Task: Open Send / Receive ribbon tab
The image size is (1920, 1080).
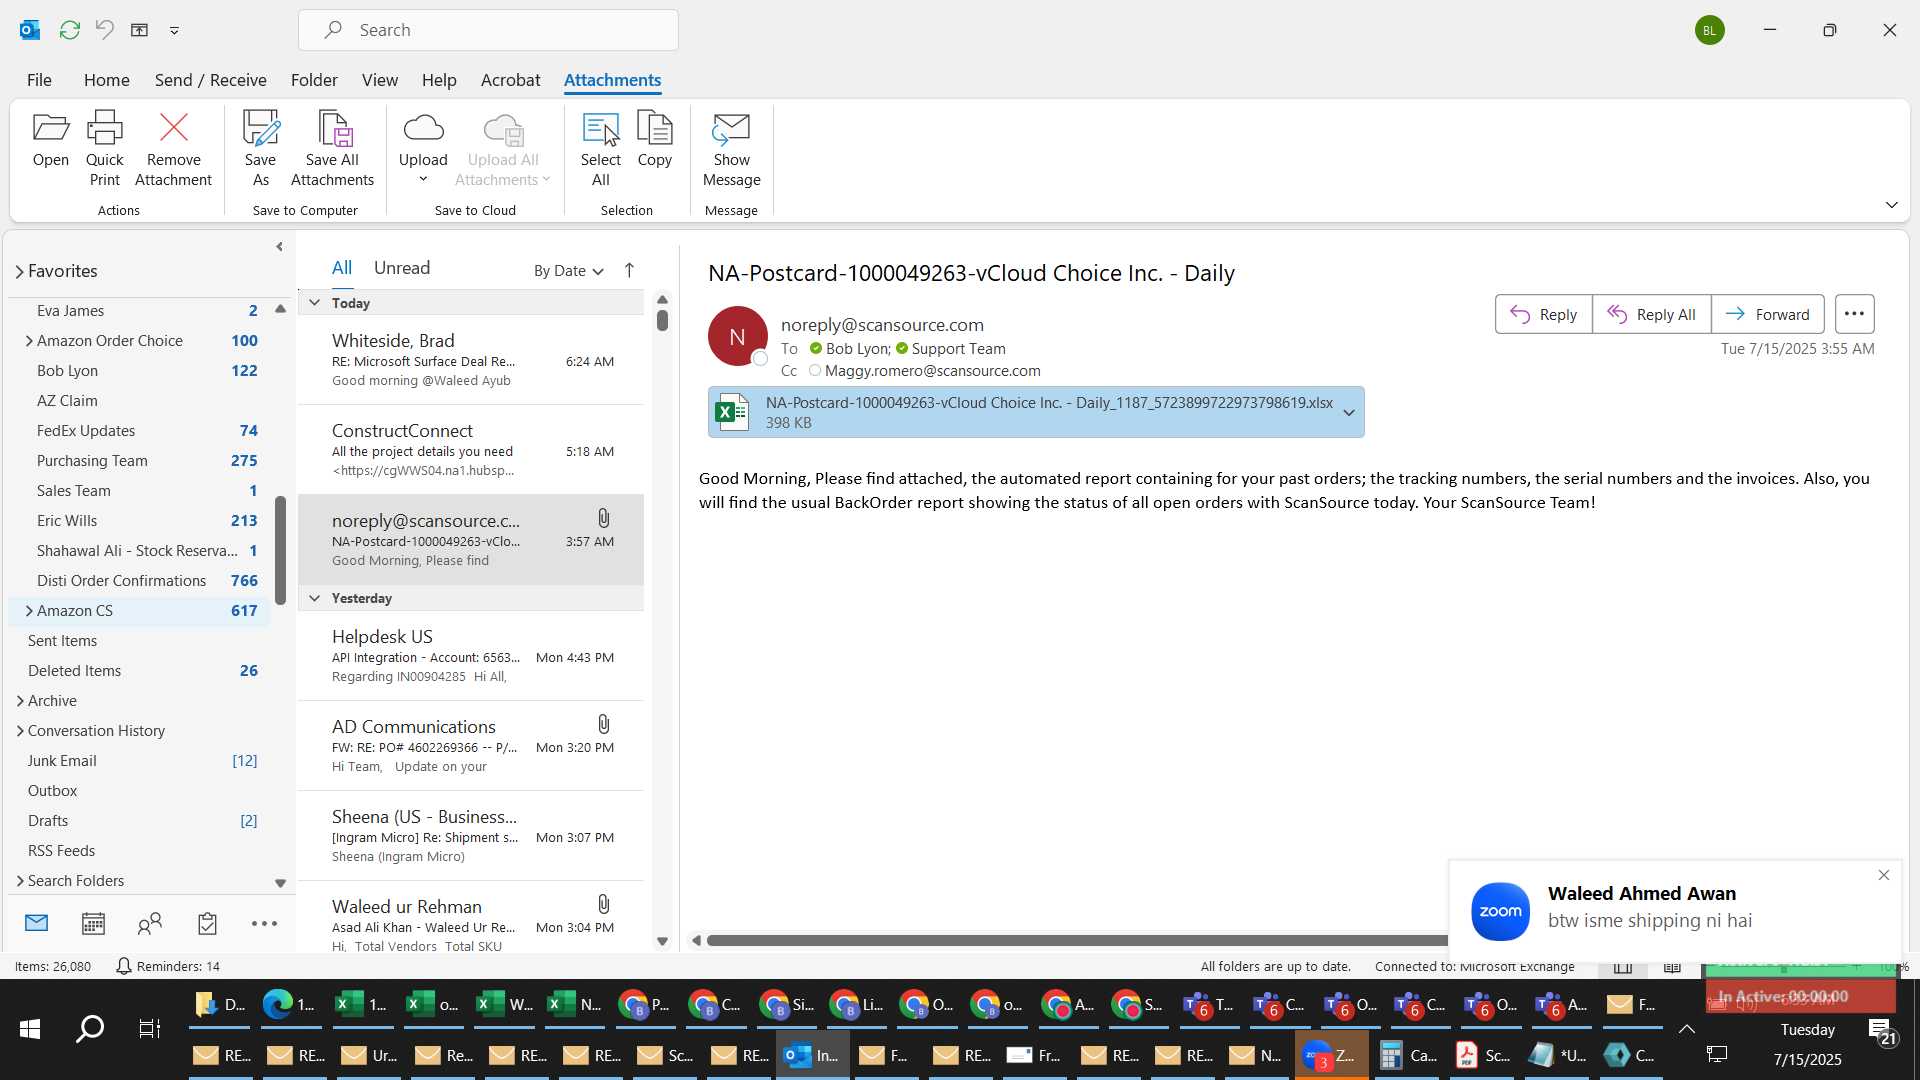Action: click(210, 80)
